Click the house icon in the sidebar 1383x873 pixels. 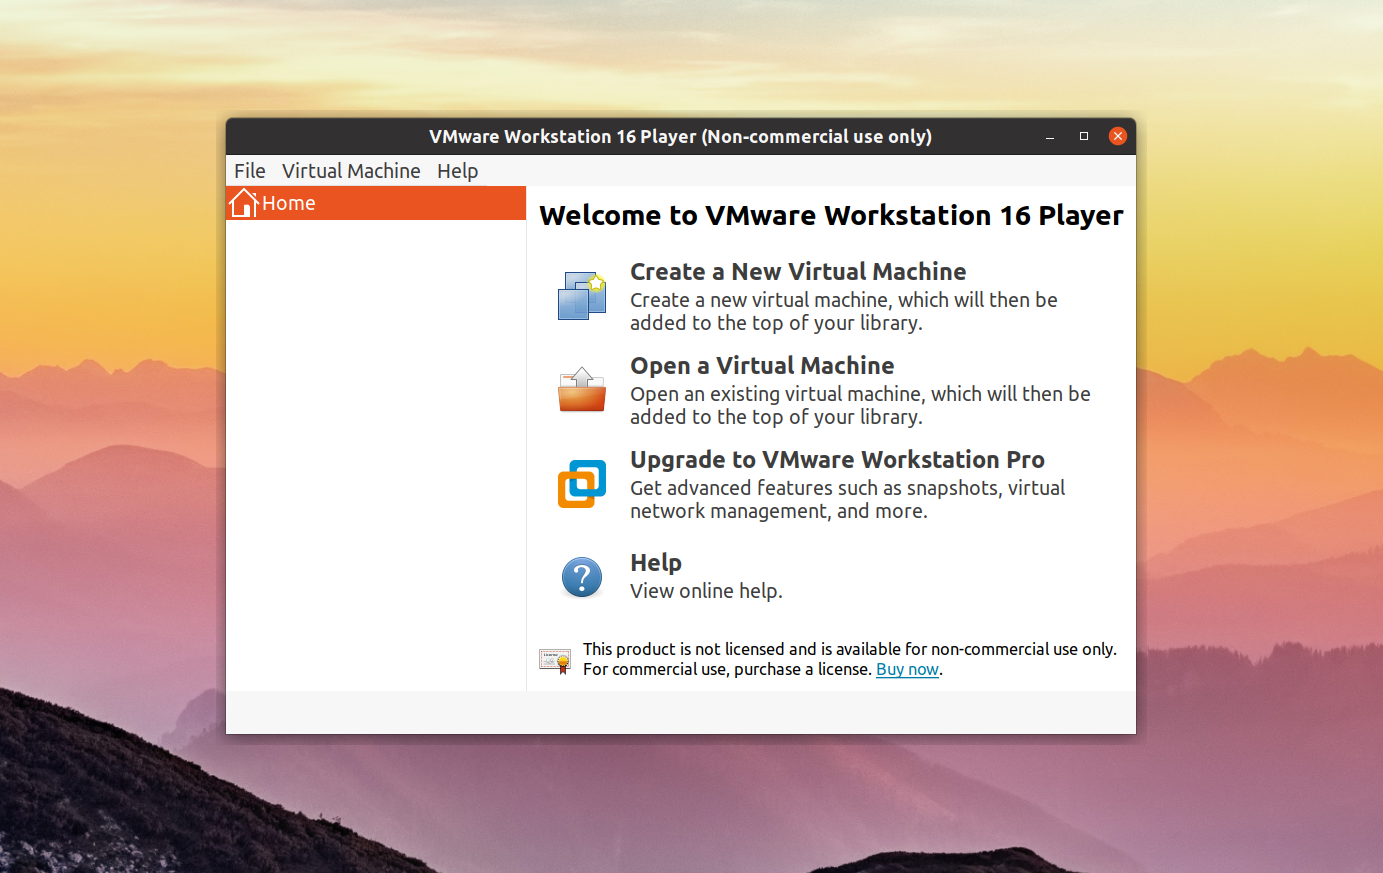click(243, 203)
